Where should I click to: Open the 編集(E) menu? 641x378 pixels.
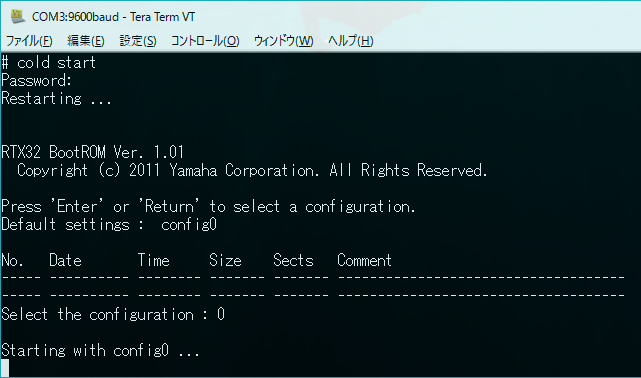click(85, 41)
